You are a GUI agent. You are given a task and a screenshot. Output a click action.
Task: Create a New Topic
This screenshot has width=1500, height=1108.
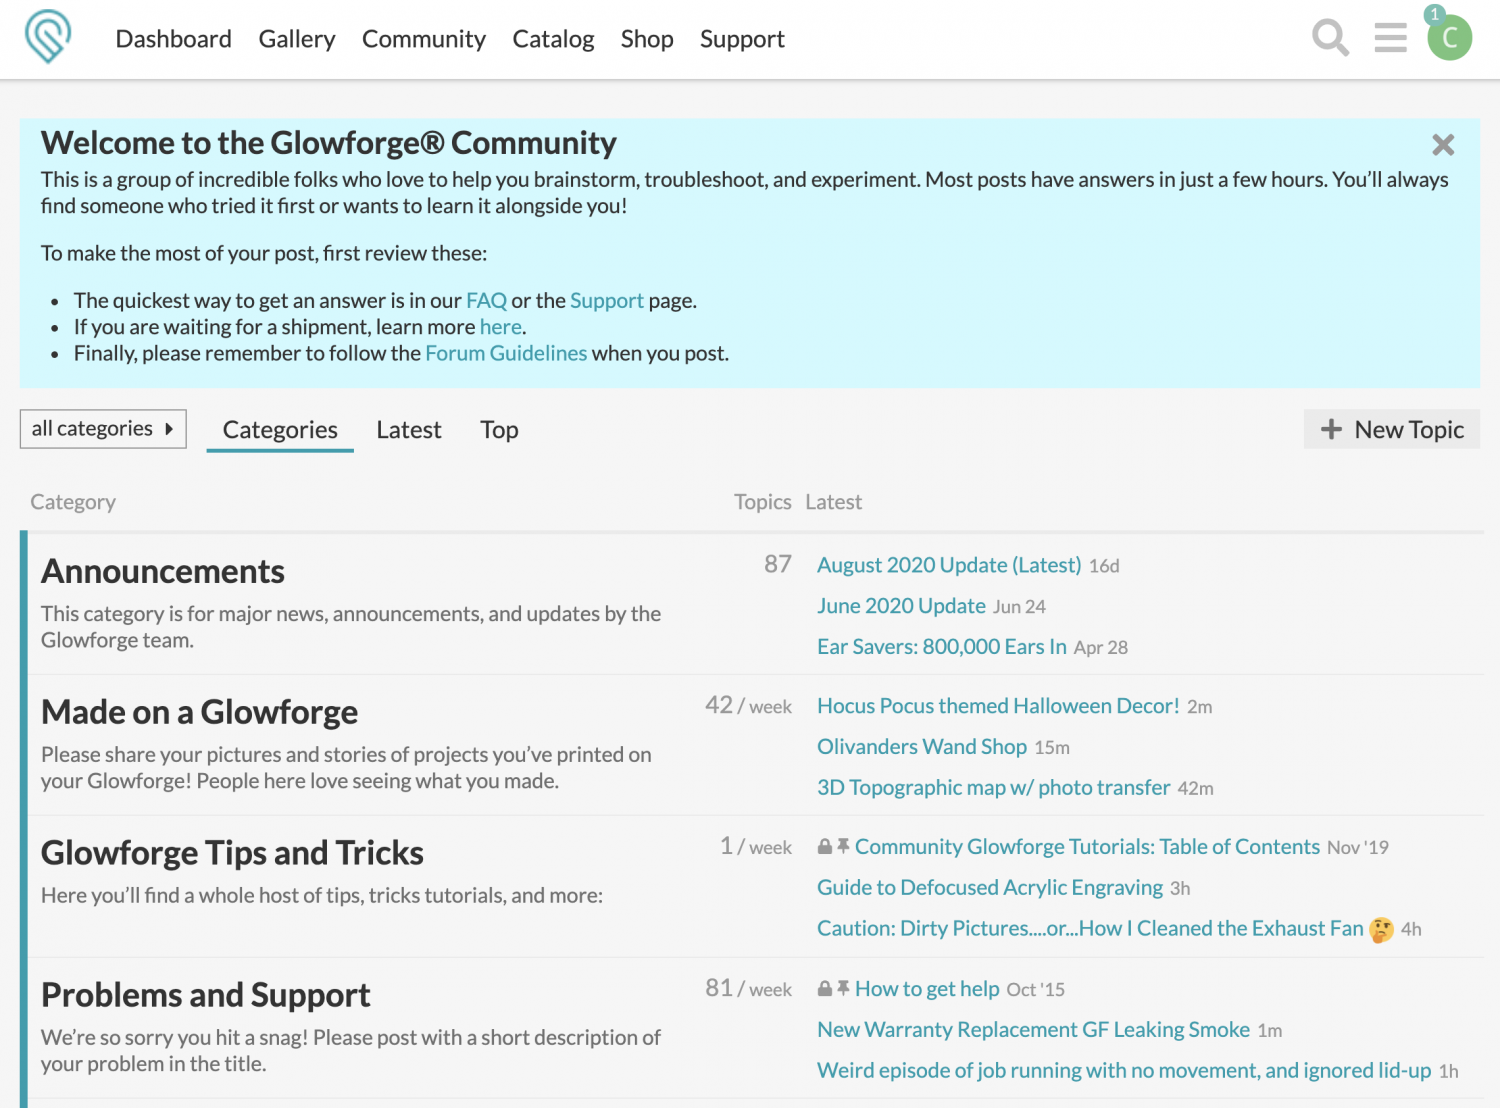coord(1392,429)
